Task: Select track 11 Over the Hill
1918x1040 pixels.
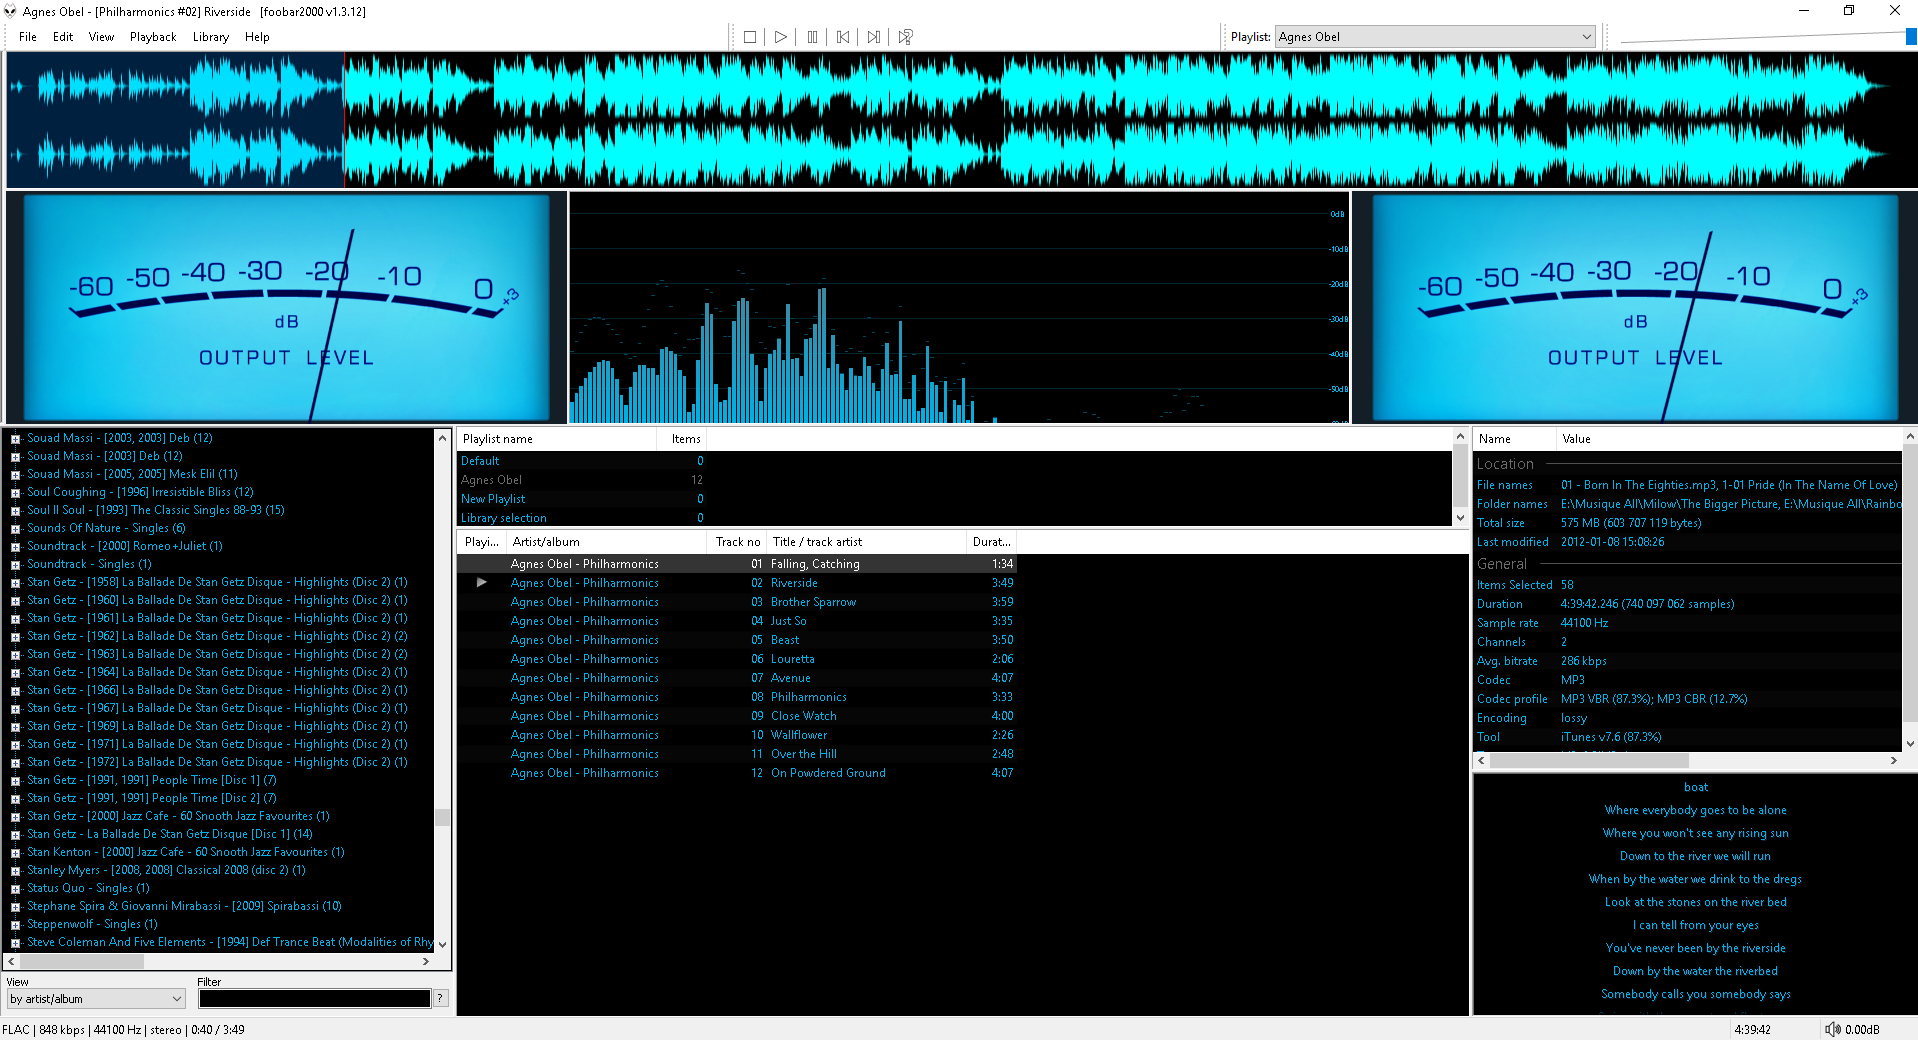Action: coord(737,754)
